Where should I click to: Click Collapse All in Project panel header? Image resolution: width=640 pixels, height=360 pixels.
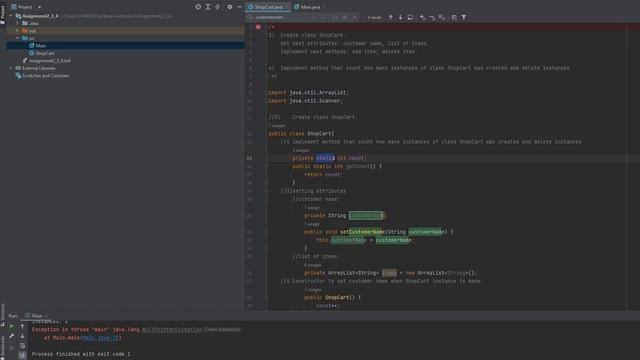[x=218, y=7]
